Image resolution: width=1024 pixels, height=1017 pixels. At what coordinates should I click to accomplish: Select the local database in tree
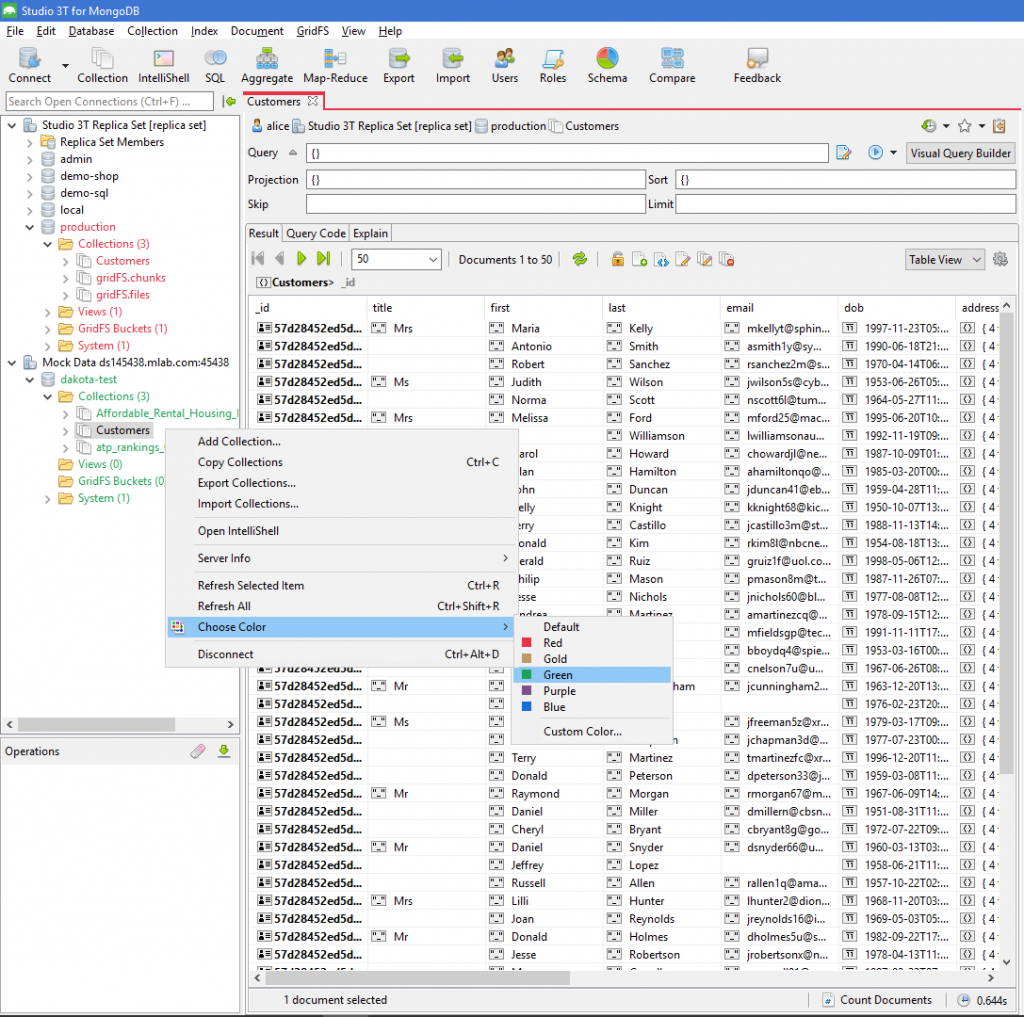pyautogui.click(x=72, y=210)
